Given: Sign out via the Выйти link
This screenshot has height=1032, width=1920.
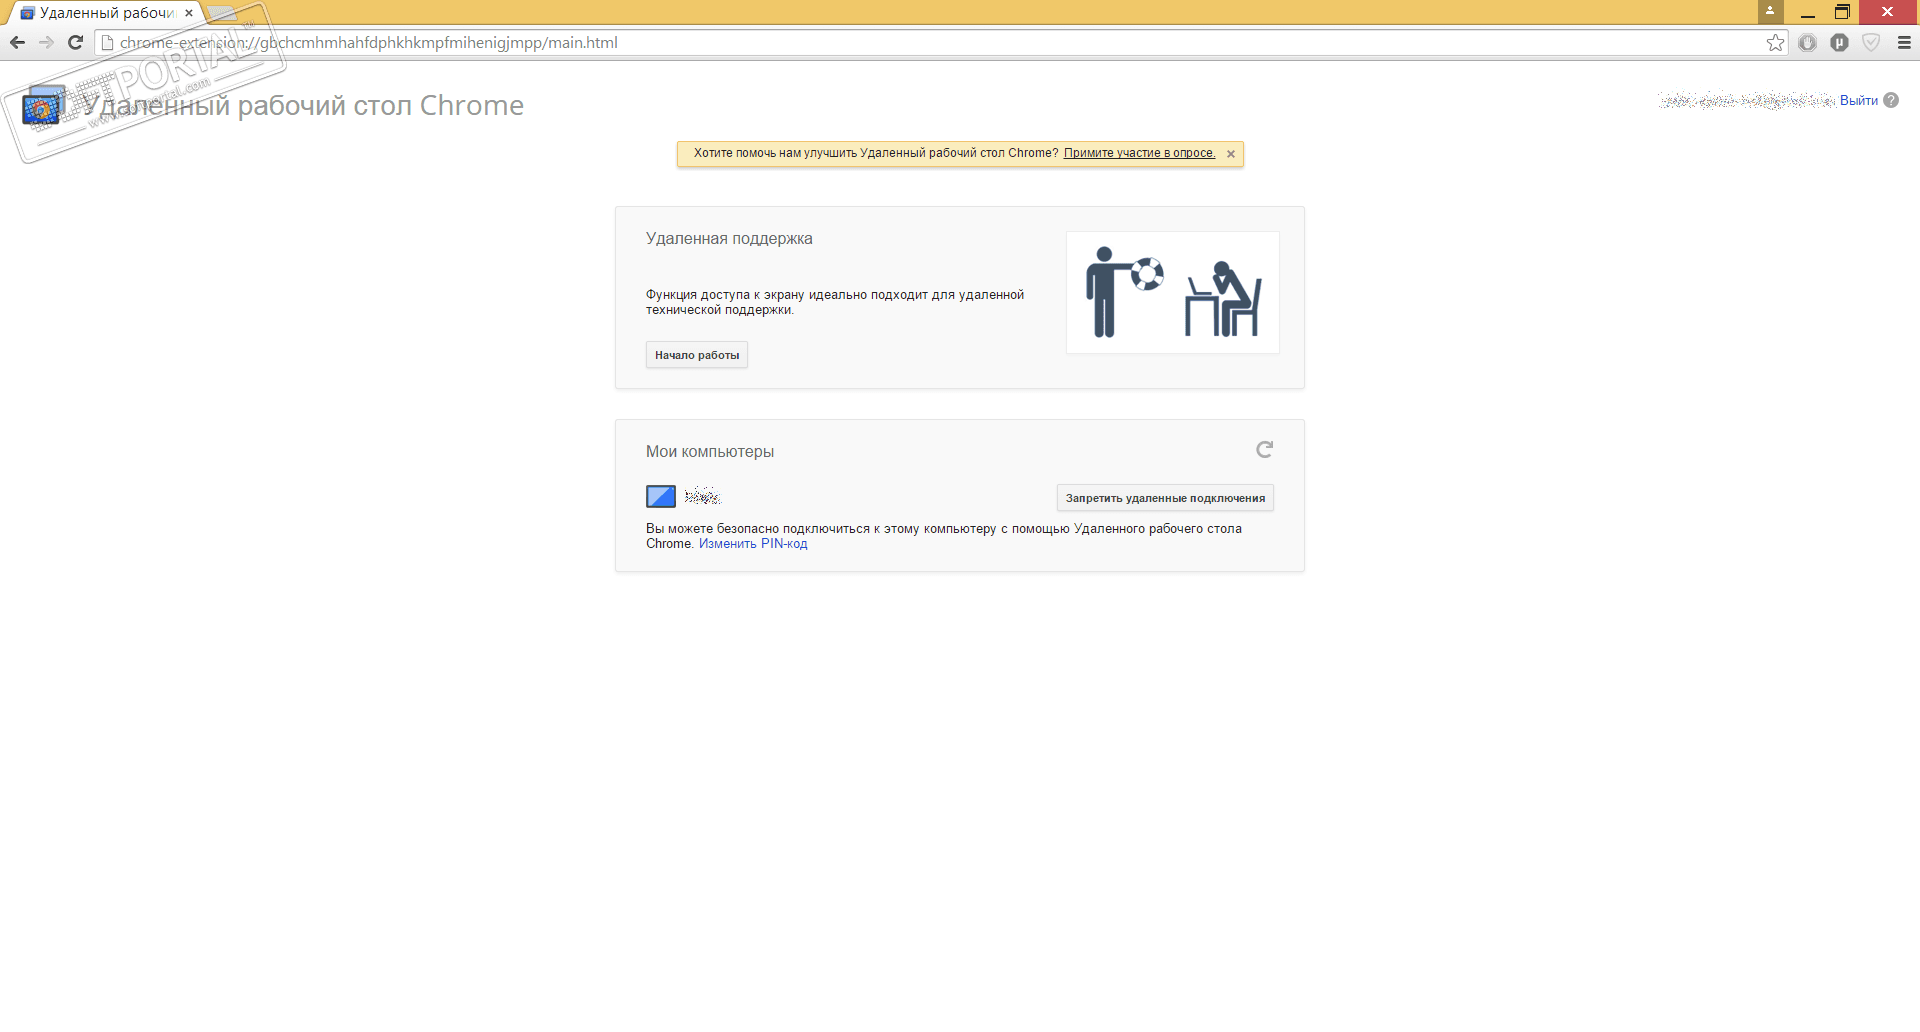Looking at the screenshot, I should (1859, 100).
